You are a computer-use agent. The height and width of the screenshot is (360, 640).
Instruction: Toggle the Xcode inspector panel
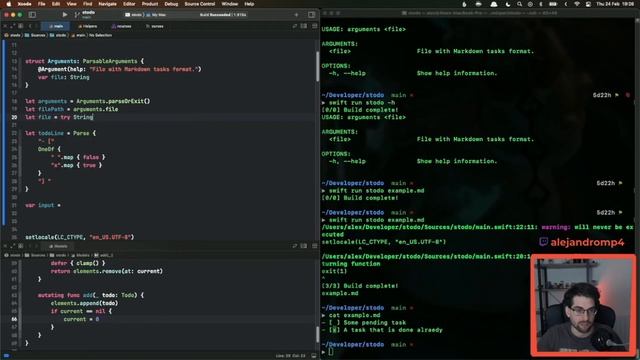[311, 15]
